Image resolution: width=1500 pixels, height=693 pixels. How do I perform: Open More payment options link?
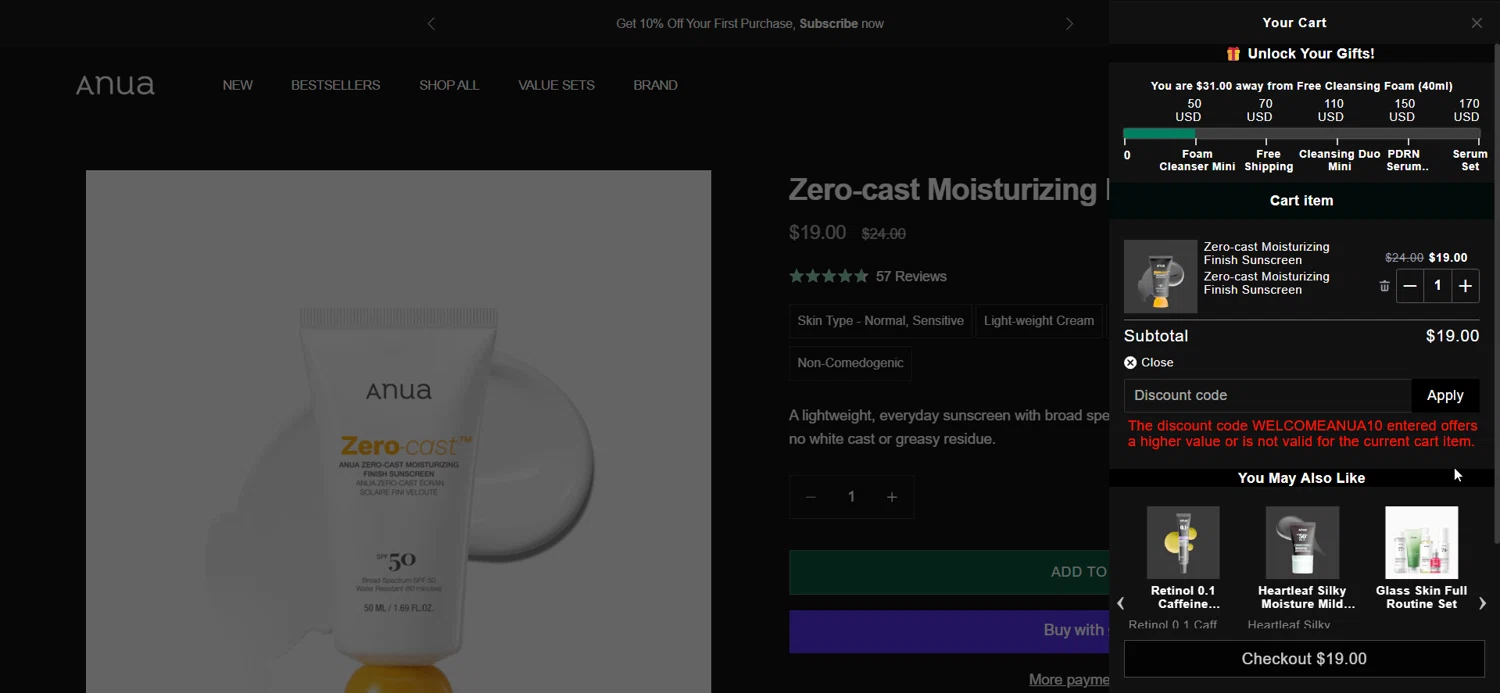click(x=1069, y=680)
